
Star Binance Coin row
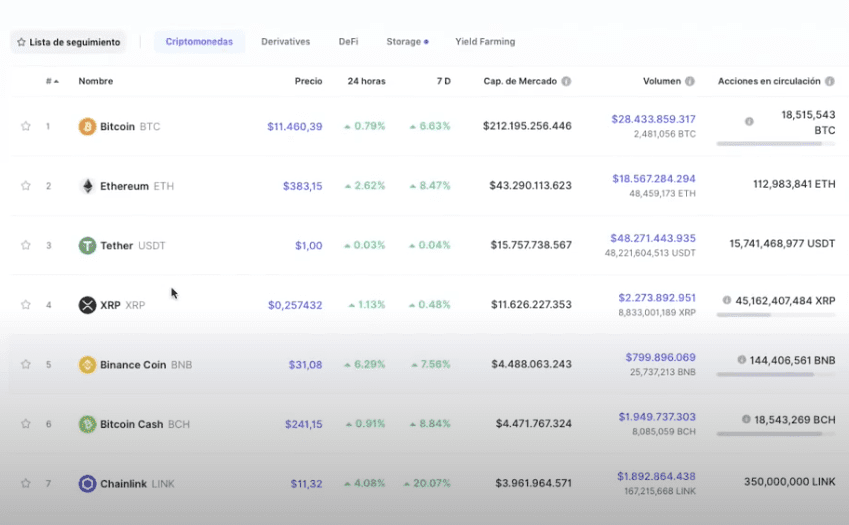click(25, 364)
